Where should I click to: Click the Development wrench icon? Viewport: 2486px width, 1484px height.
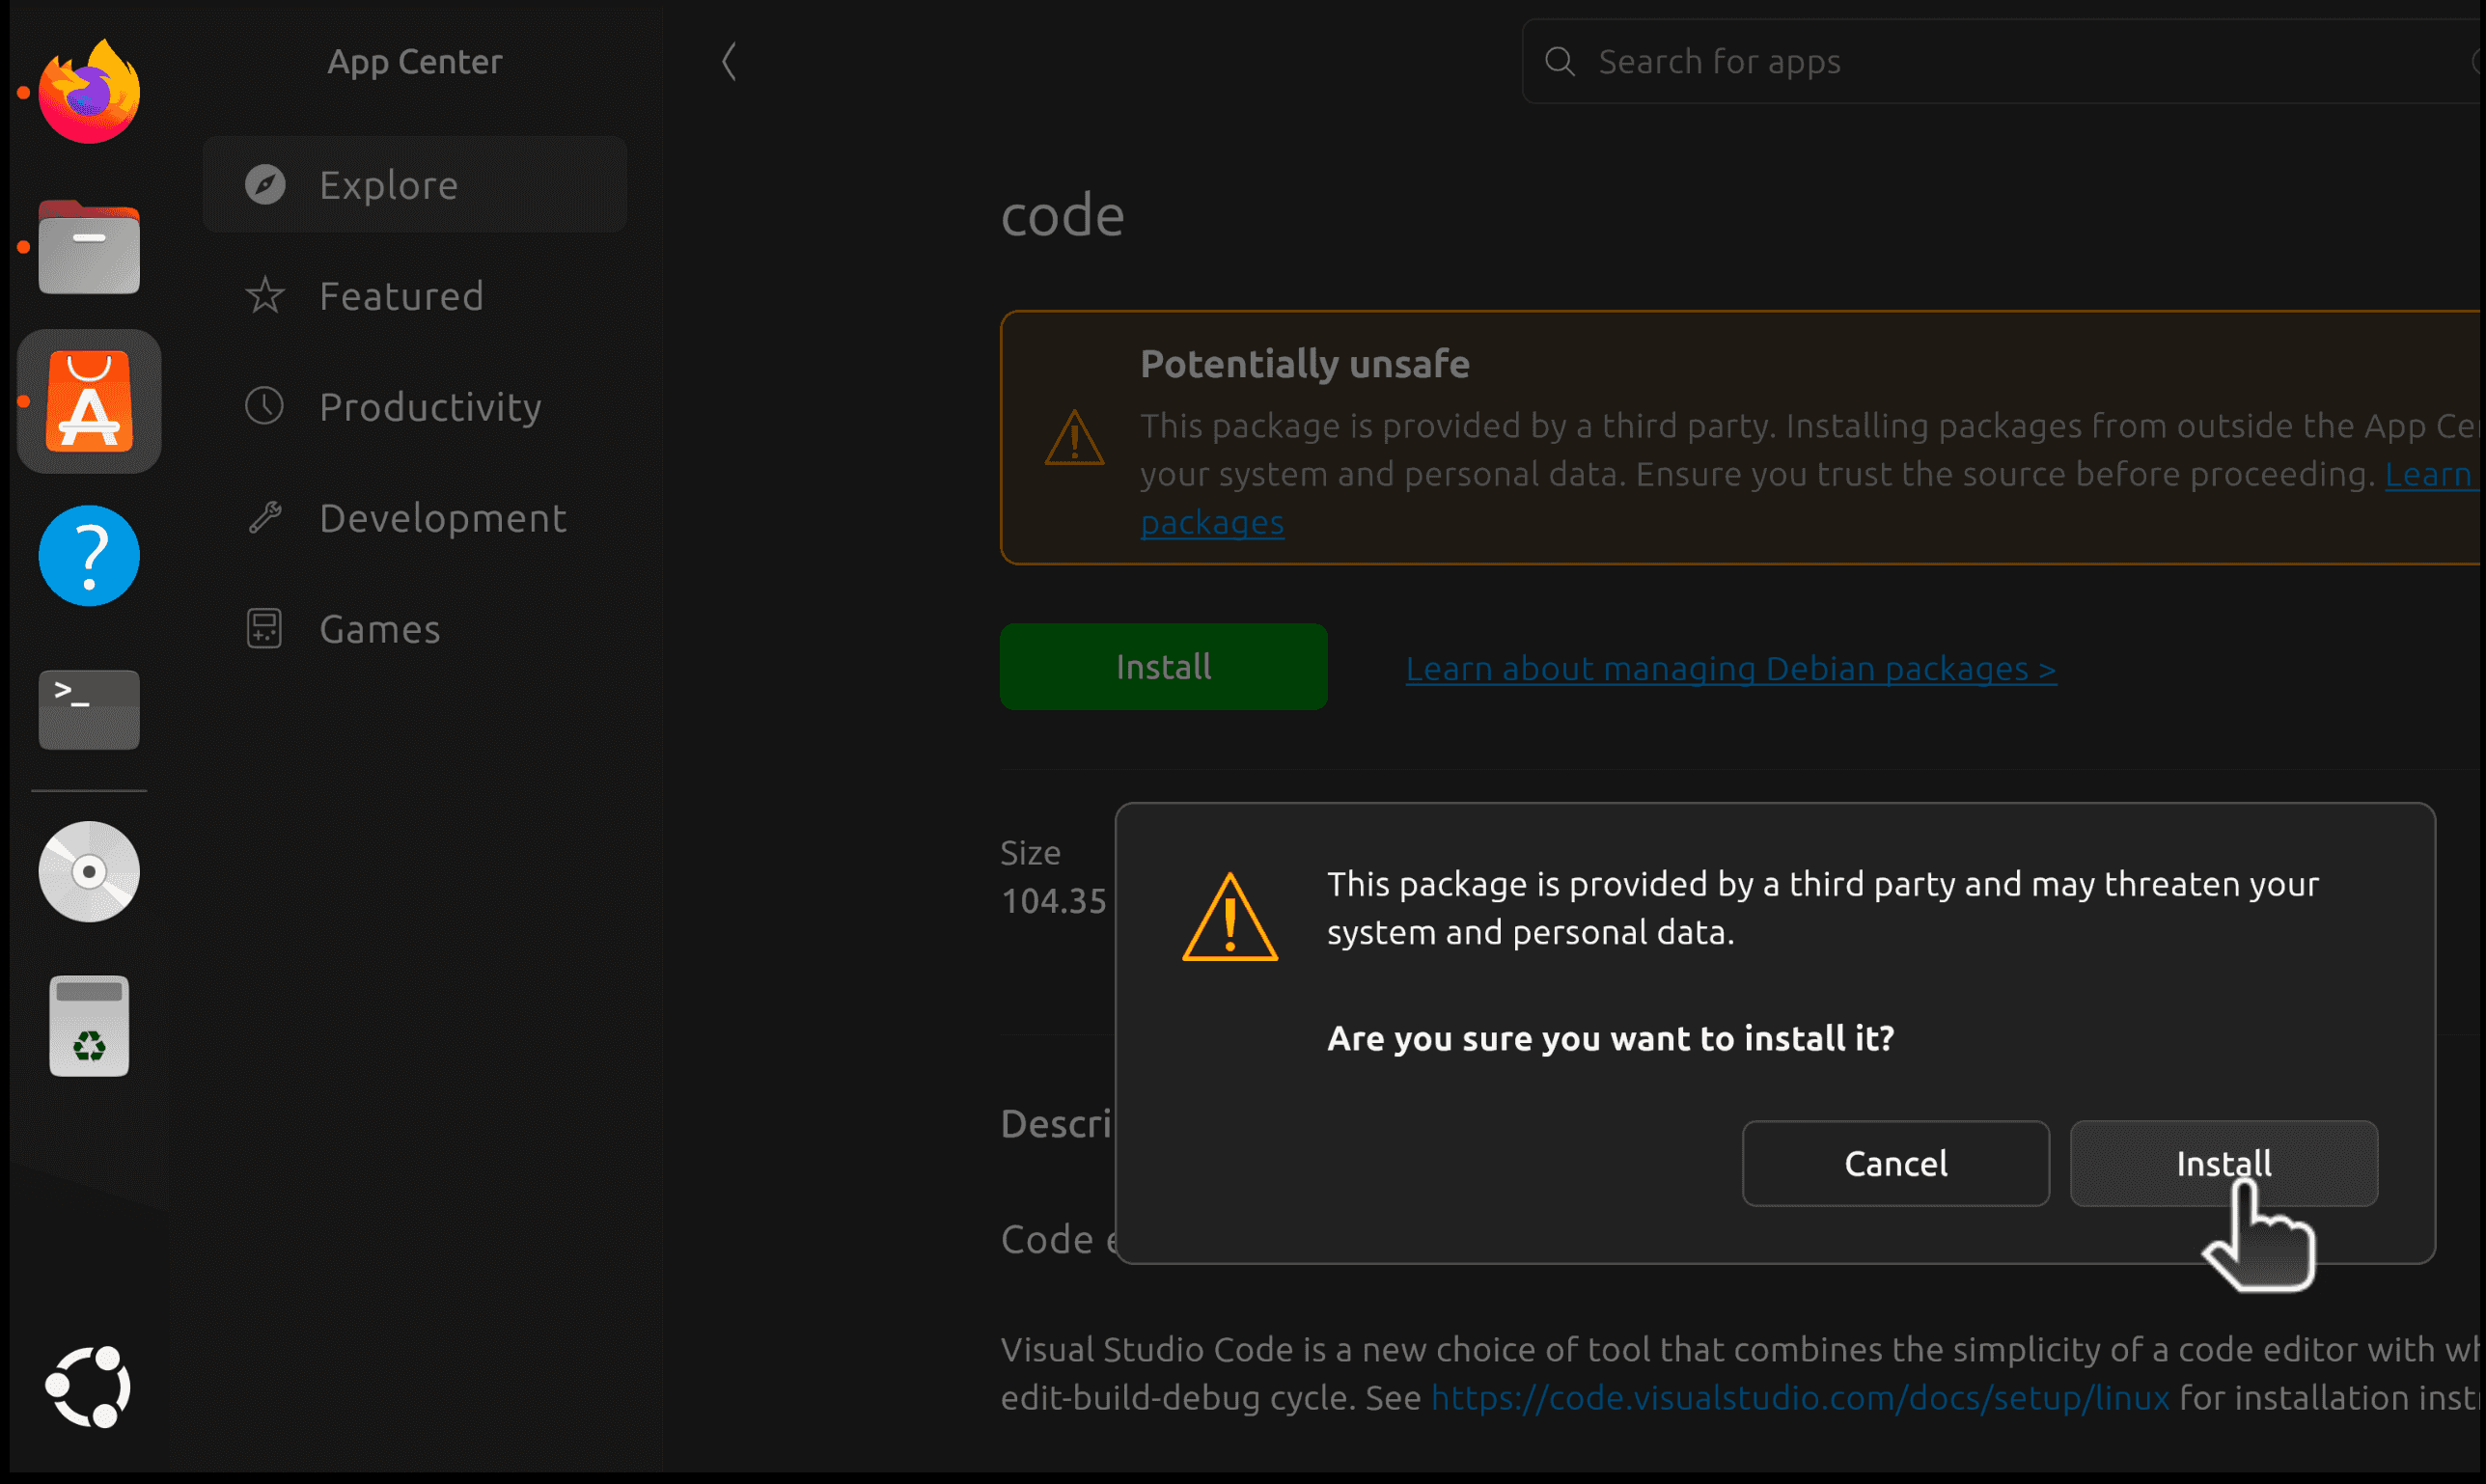(x=265, y=518)
